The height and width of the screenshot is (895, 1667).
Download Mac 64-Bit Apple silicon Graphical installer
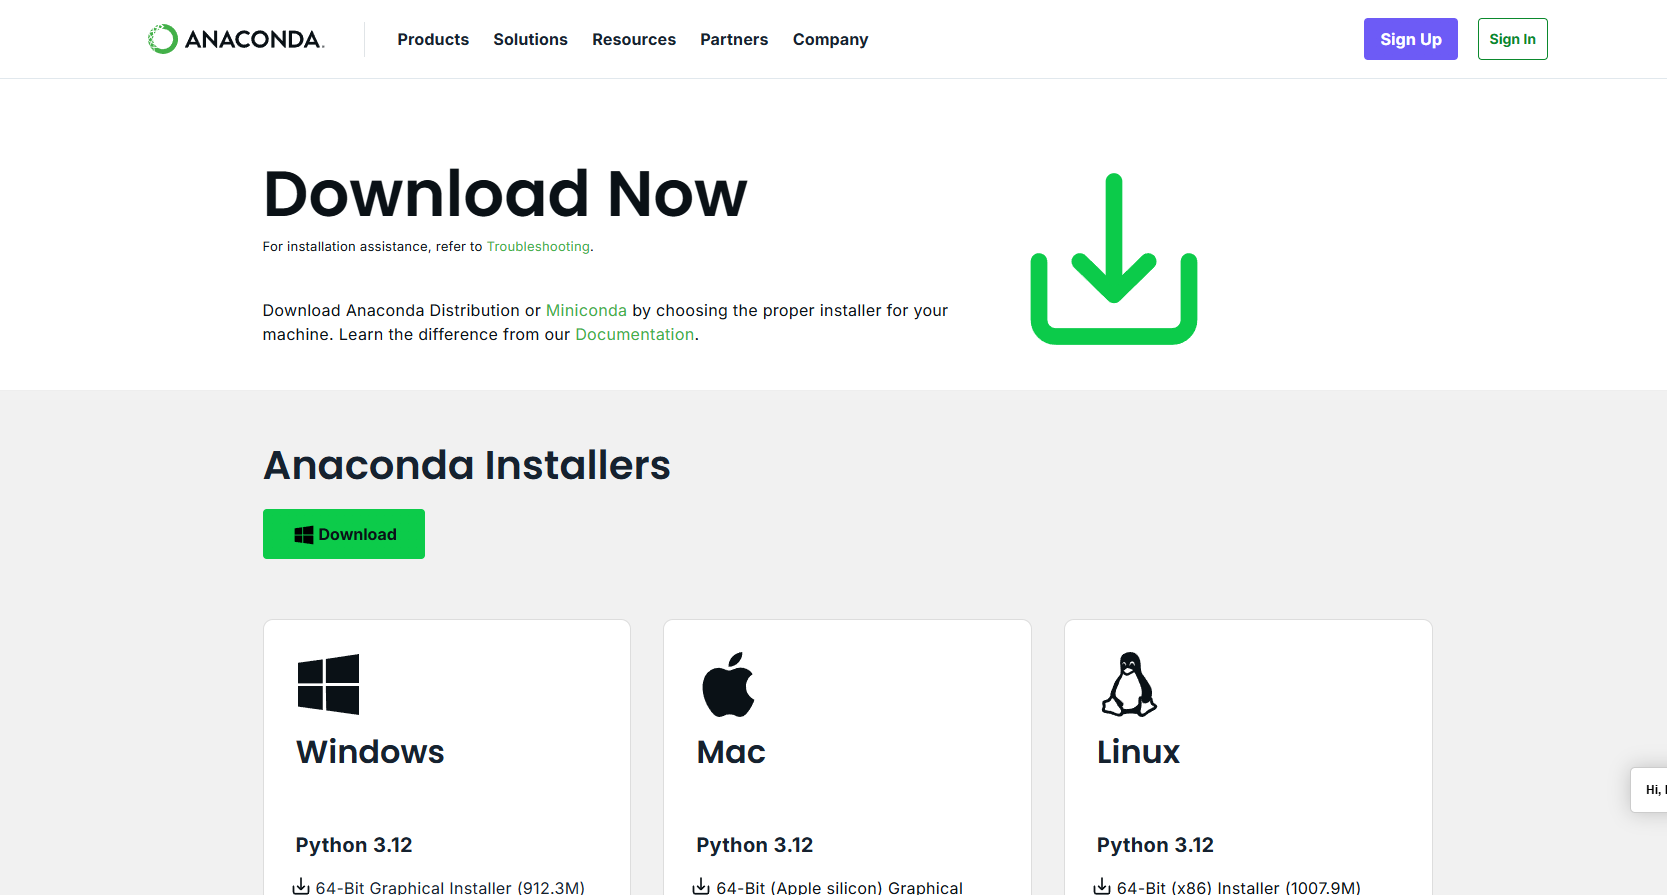(839, 887)
